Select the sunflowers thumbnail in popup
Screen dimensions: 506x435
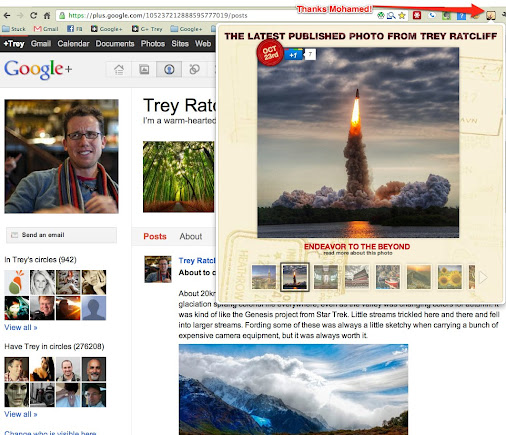pos(450,277)
